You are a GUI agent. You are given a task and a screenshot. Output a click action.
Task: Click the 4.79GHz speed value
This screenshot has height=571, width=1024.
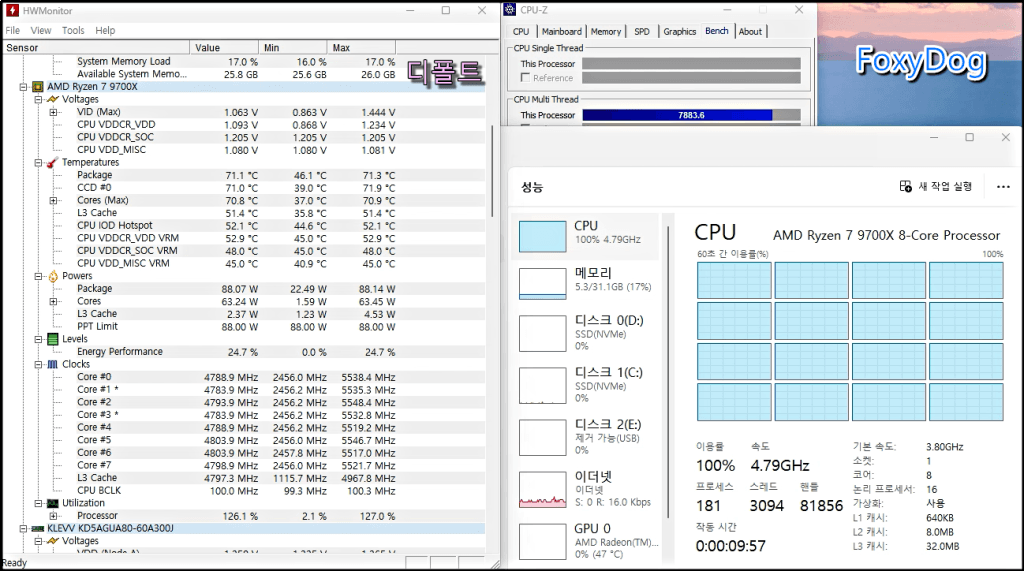click(x=780, y=466)
